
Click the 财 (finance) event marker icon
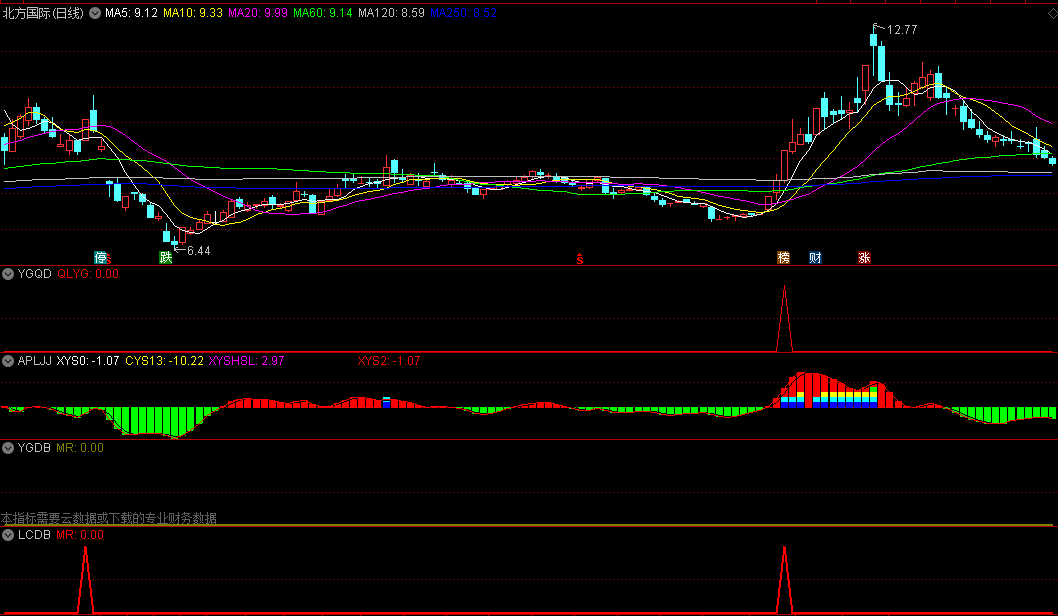tap(815, 257)
